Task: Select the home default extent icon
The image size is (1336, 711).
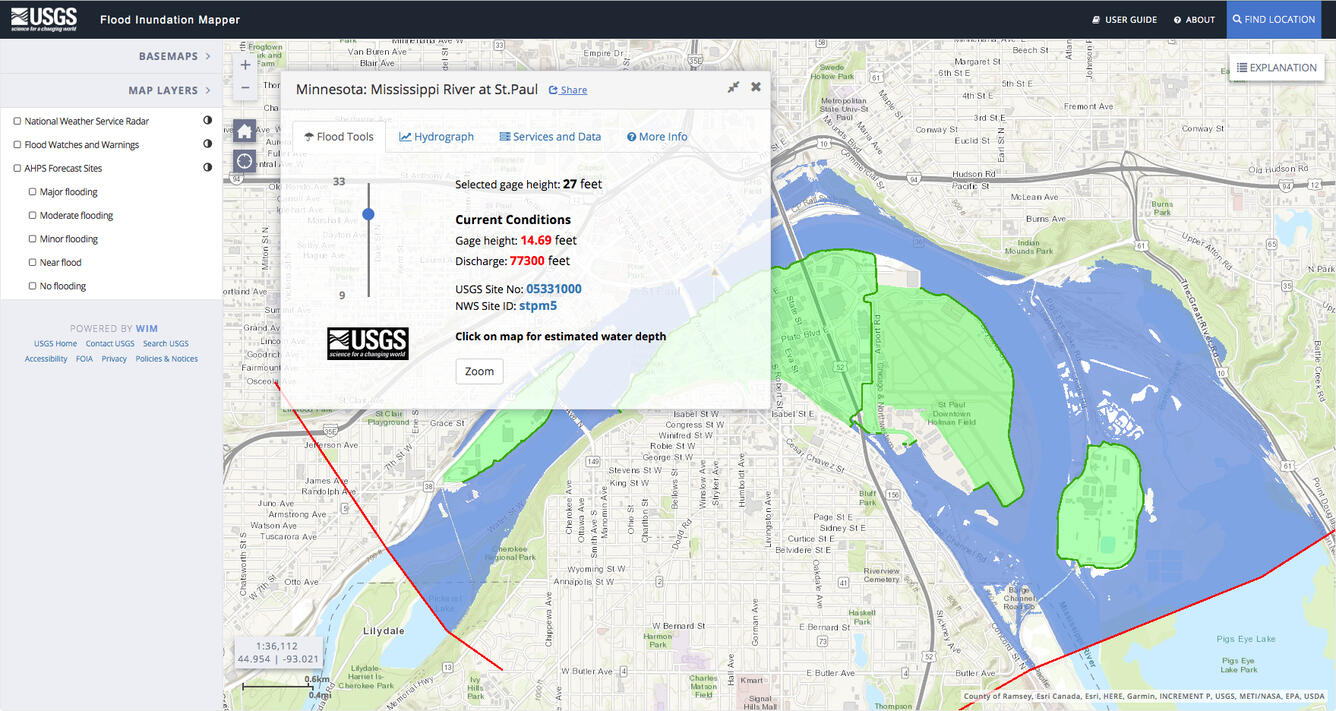Action: pyautogui.click(x=244, y=131)
